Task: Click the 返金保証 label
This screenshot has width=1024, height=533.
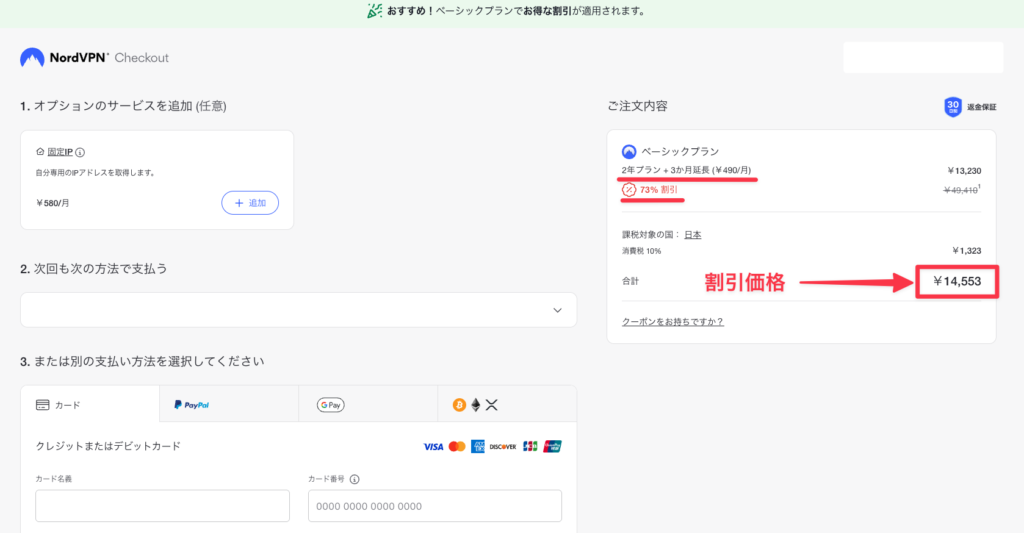Action: tap(982, 107)
